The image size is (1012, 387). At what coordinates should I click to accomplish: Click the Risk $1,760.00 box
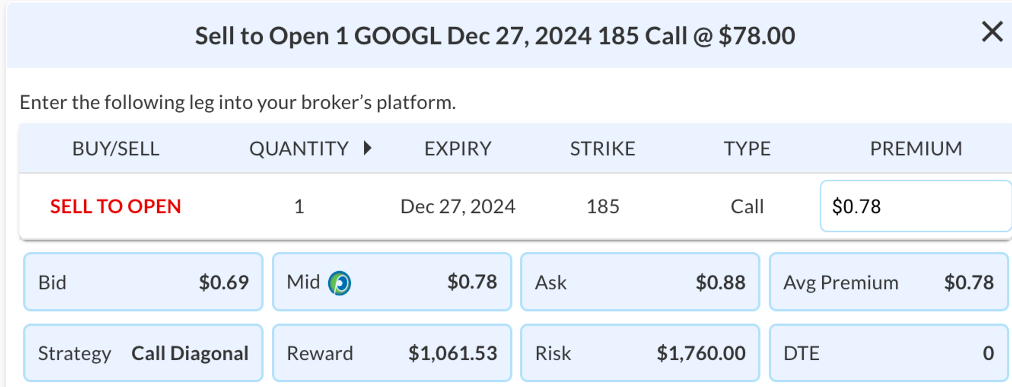pyautogui.click(x=640, y=353)
